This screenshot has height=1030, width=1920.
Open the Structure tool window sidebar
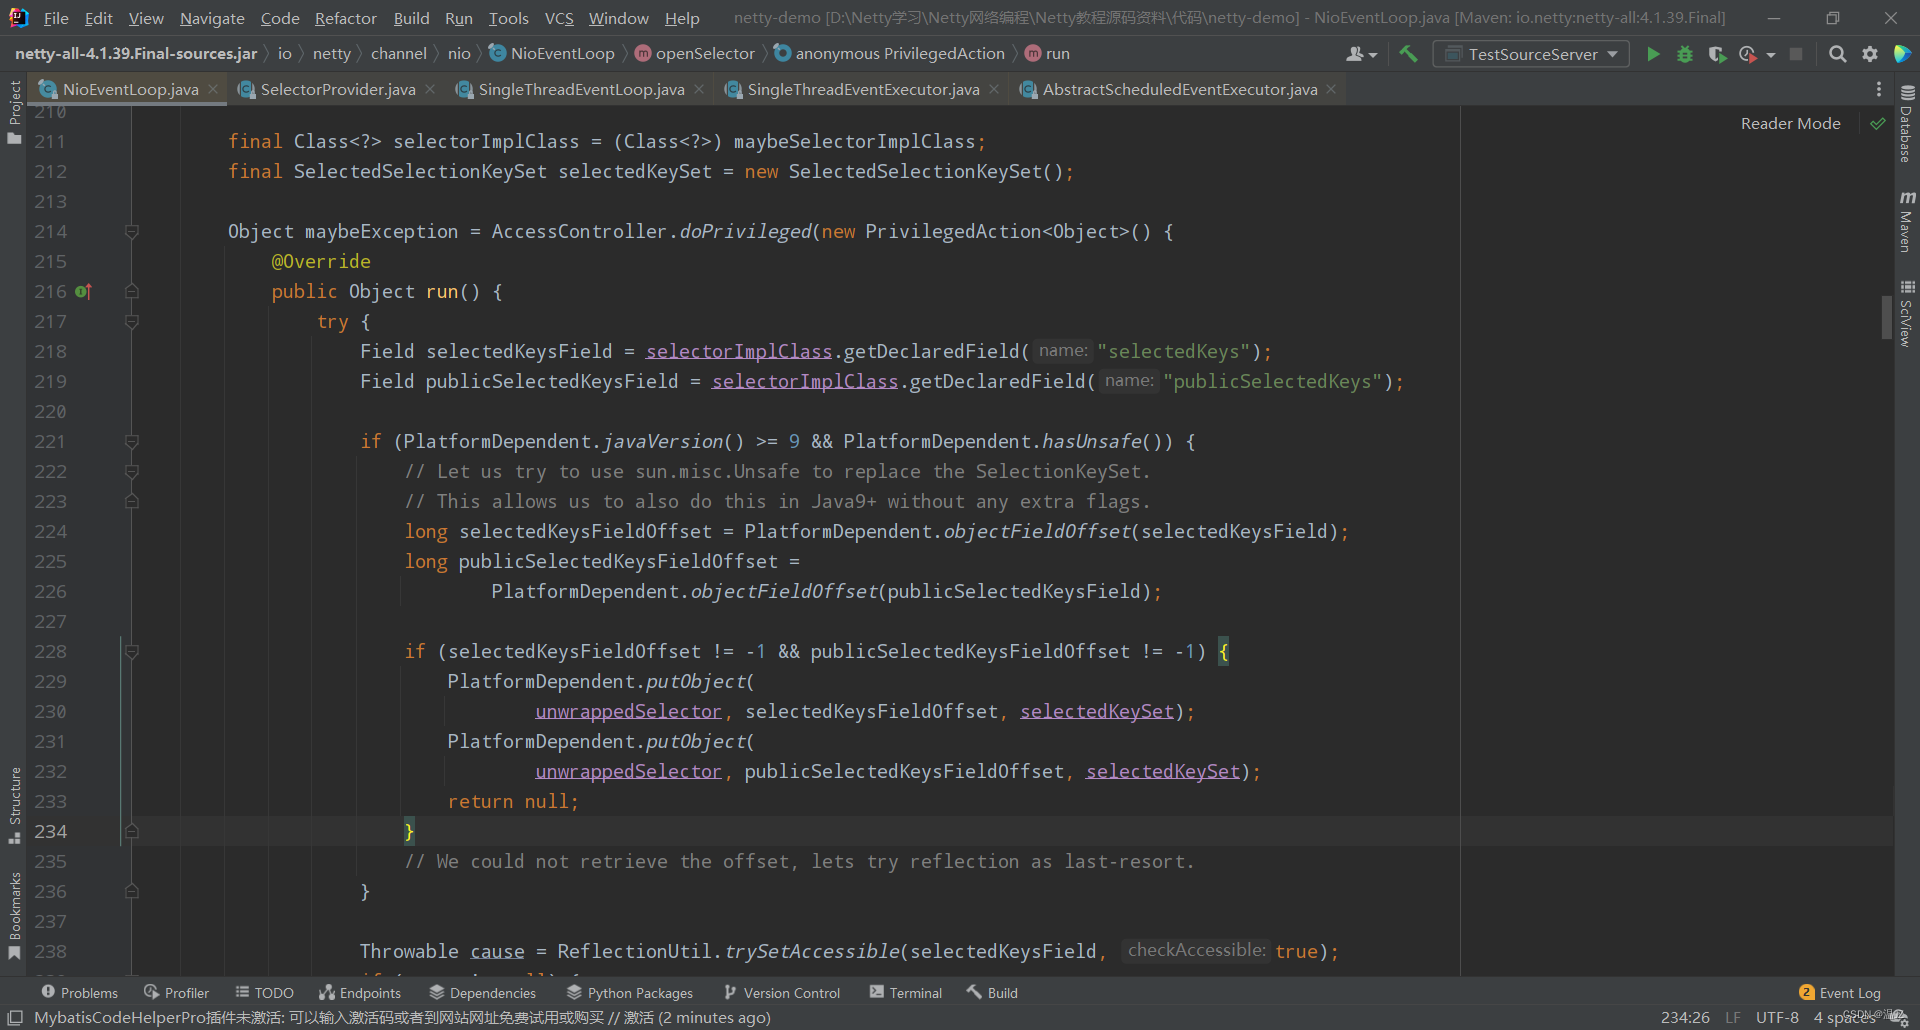14,805
